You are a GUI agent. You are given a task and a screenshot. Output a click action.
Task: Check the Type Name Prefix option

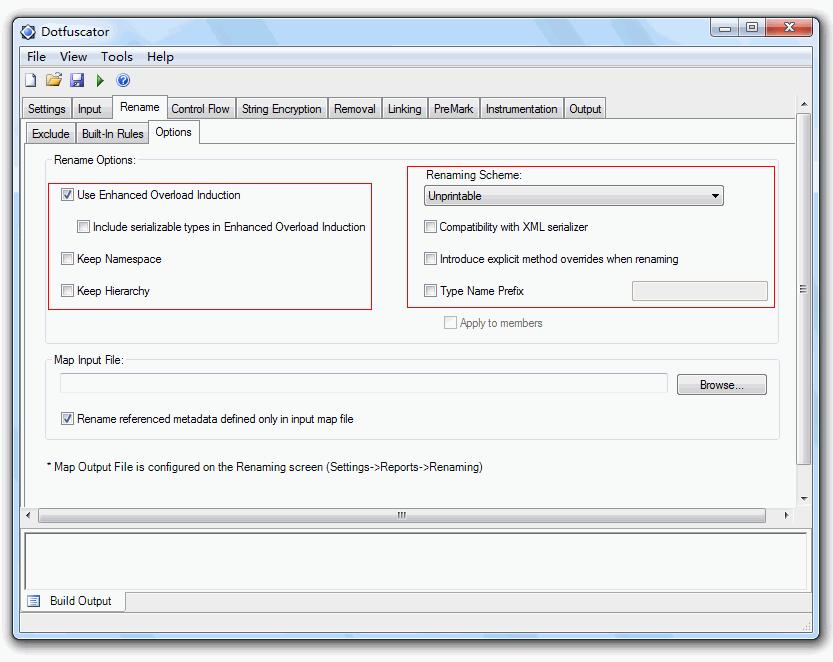tap(430, 291)
